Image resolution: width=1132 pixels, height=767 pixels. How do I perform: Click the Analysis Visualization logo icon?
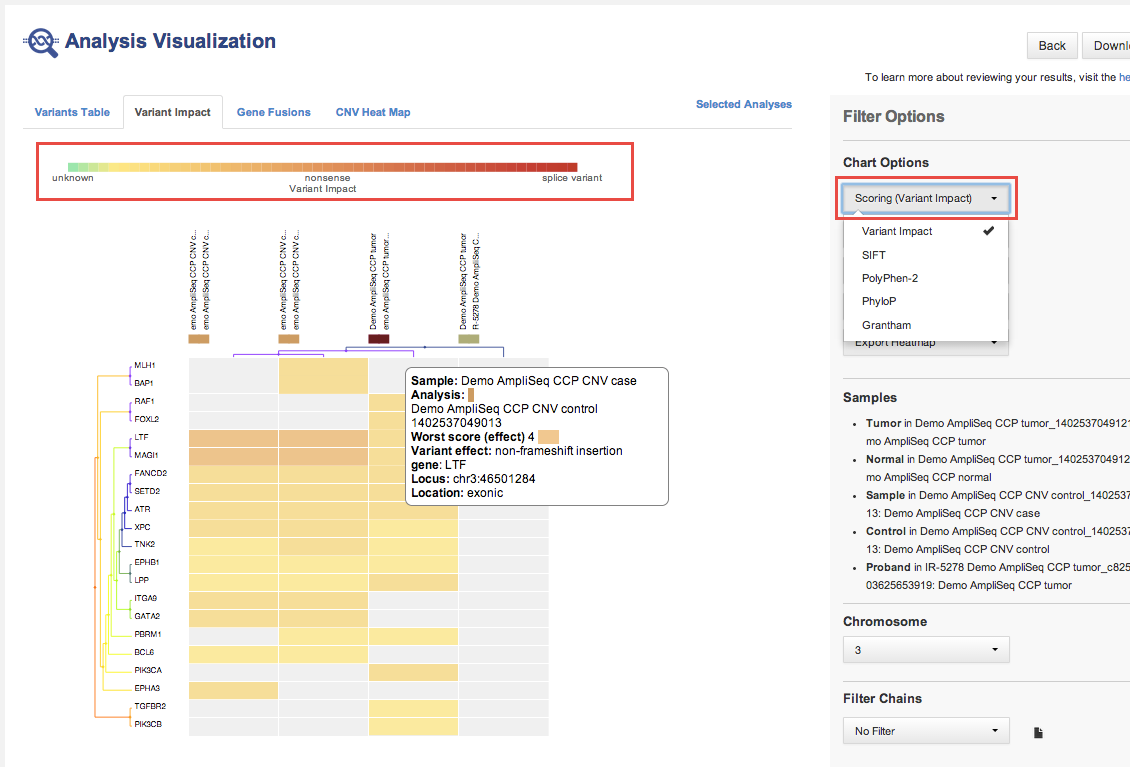pyautogui.click(x=41, y=42)
